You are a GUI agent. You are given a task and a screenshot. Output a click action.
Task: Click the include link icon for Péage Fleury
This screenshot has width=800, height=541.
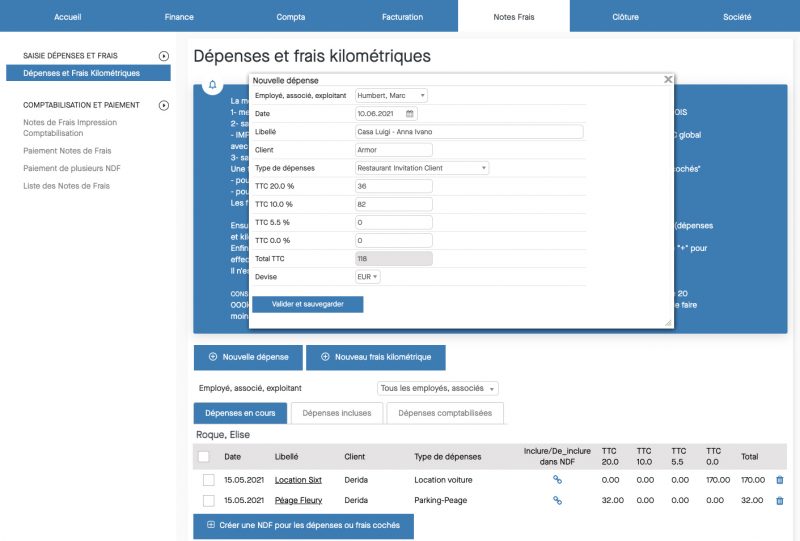tap(558, 500)
